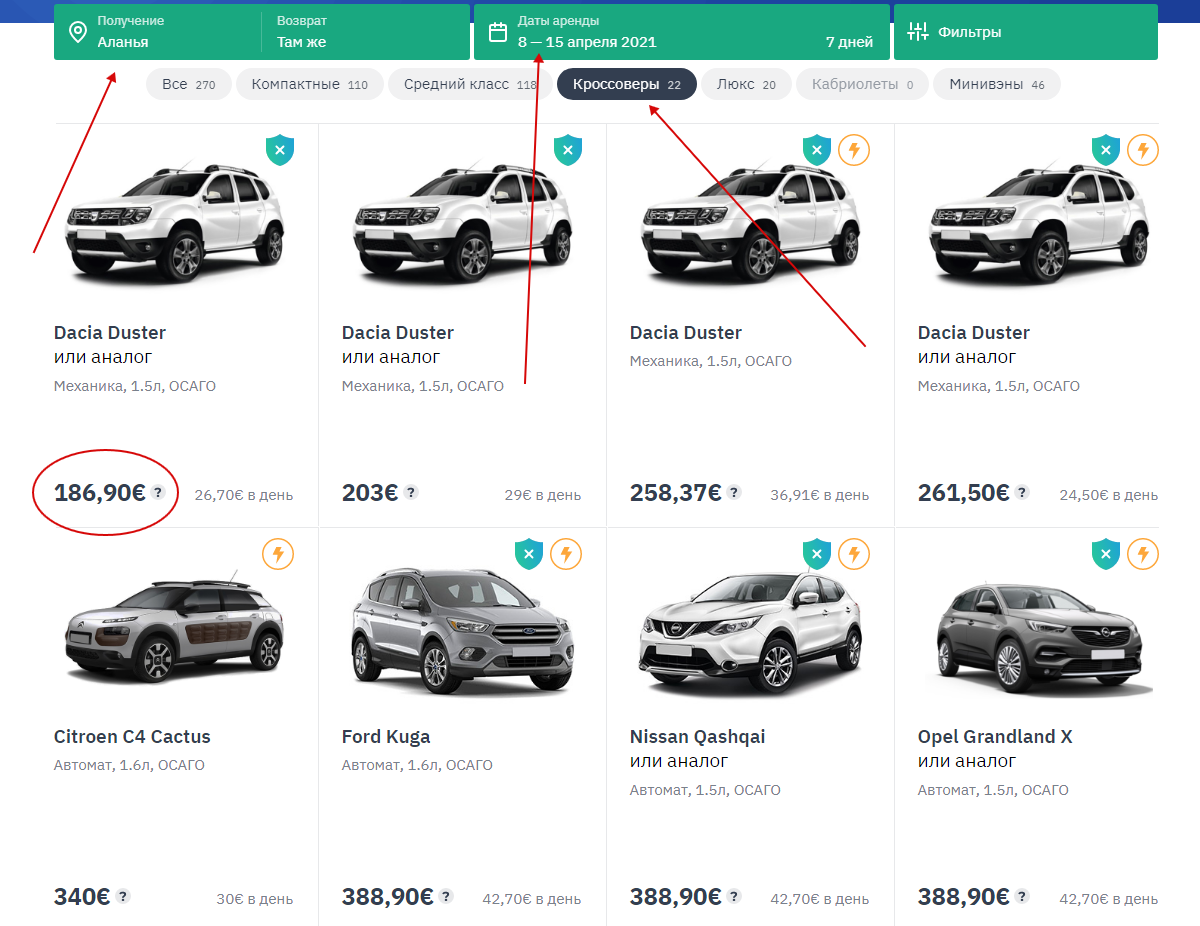Switch to the Минивэны category tab
This screenshot has width=1200, height=926.
[997, 85]
